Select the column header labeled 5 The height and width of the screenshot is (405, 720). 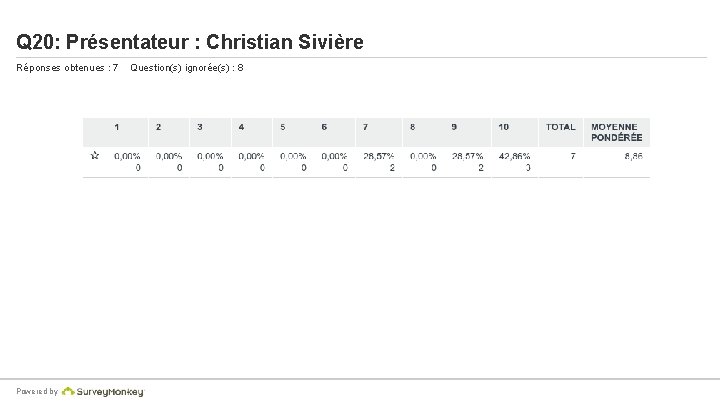tap(283, 127)
